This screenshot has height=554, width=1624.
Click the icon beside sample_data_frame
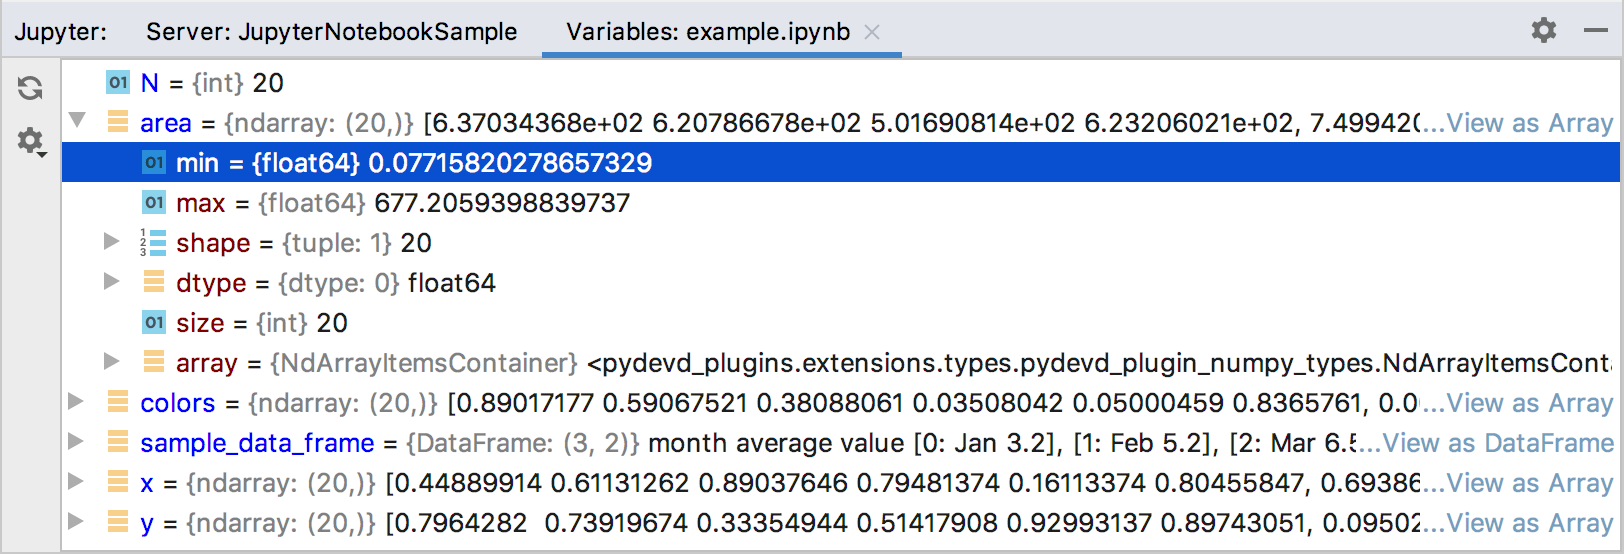118,442
